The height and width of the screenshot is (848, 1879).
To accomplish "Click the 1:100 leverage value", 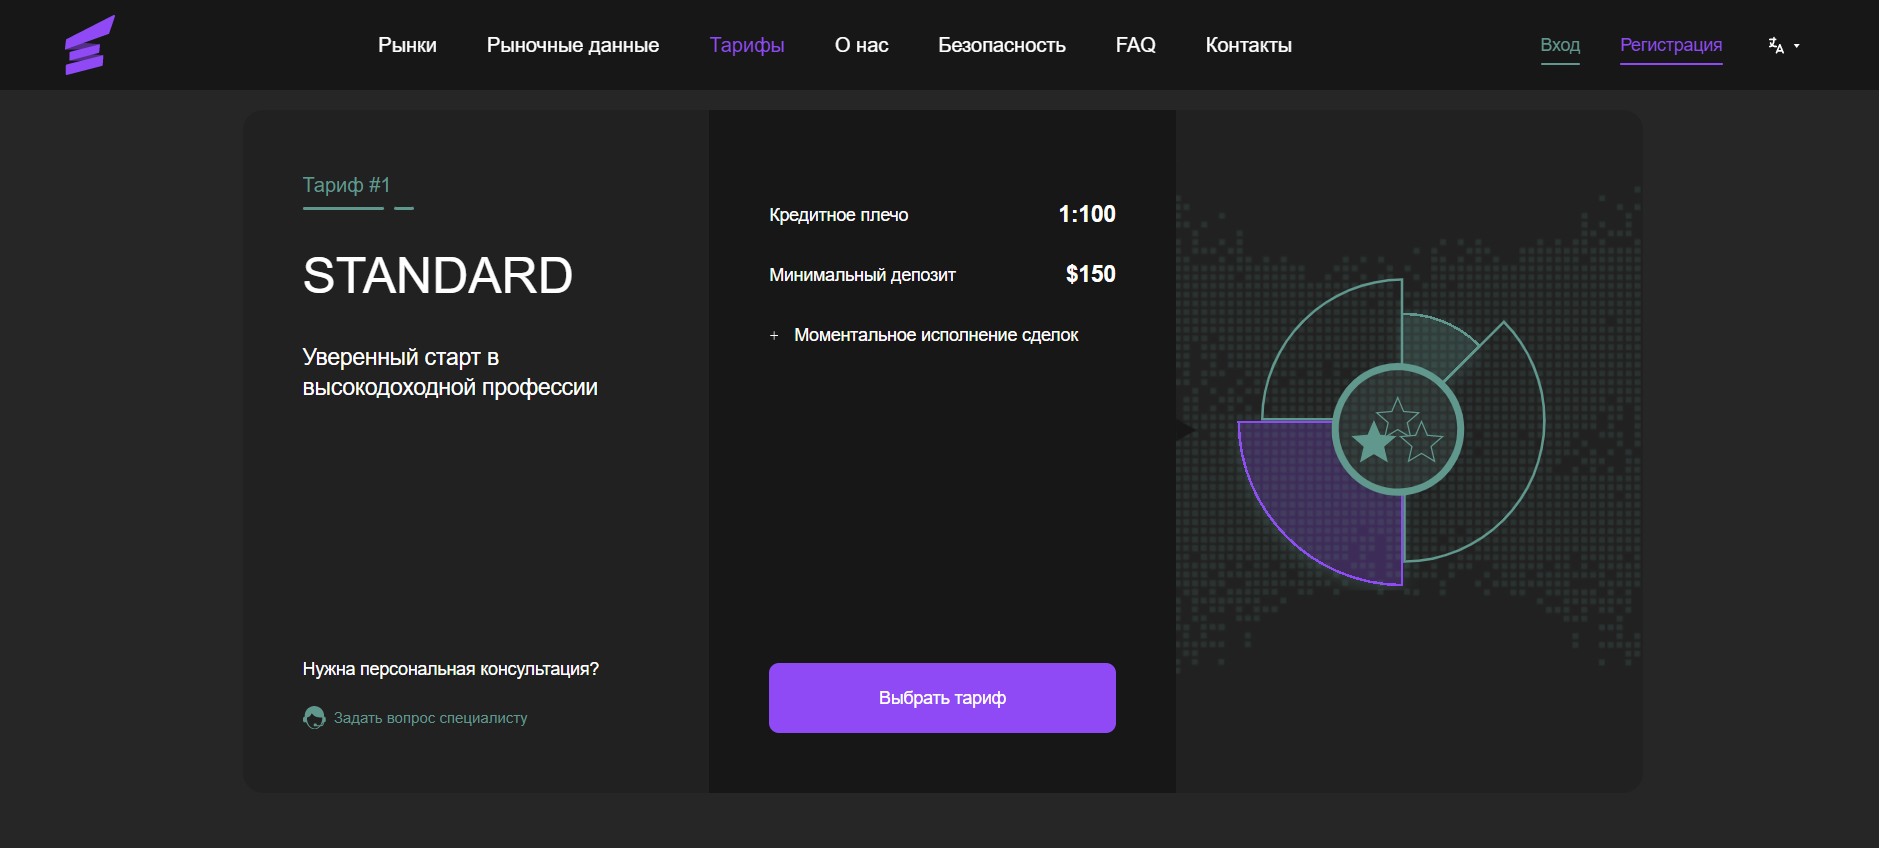I will click(1087, 214).
